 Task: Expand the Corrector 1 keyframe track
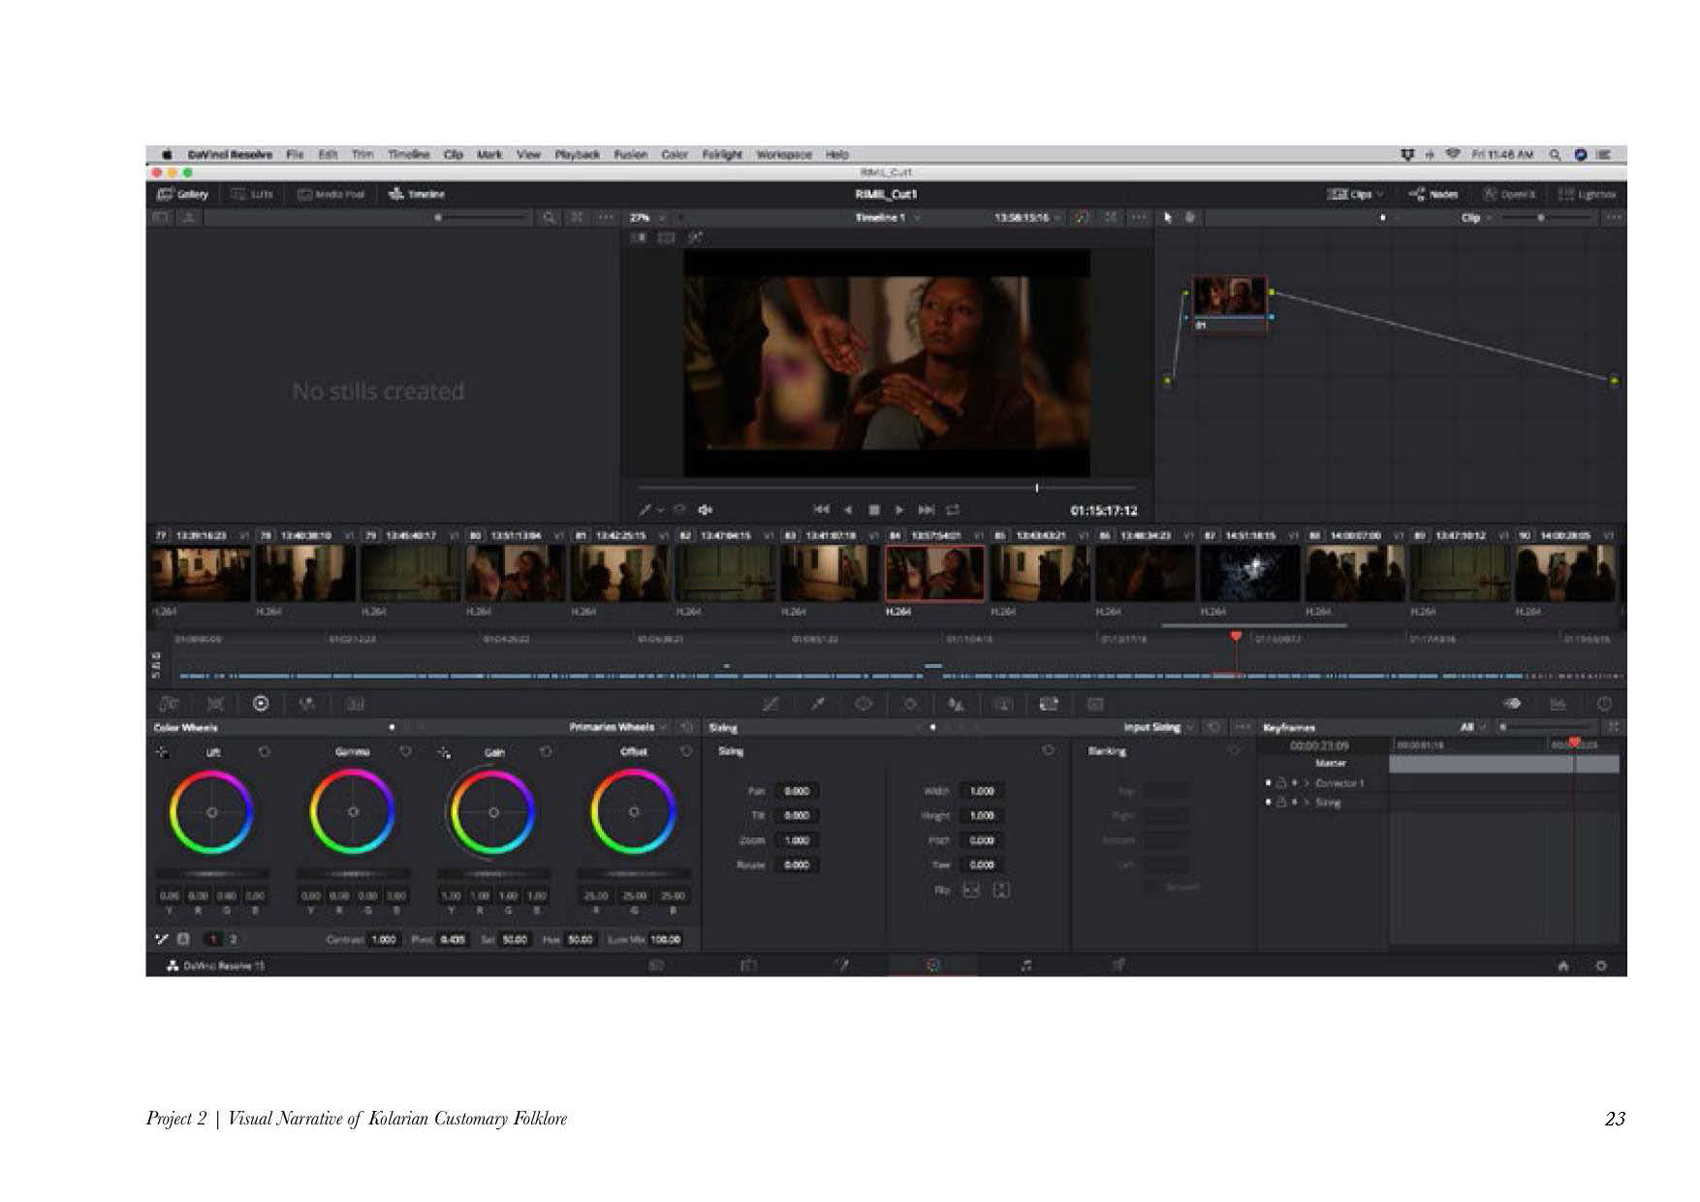[x=1306, y=783]
